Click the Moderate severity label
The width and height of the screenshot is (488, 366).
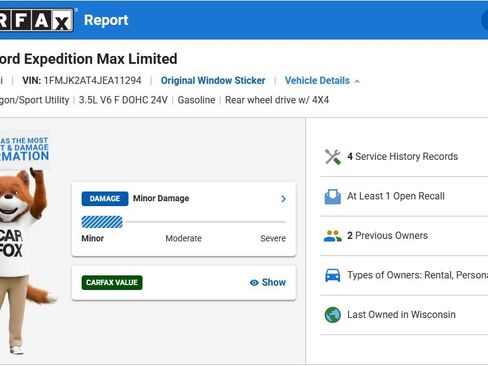(184, 238)
